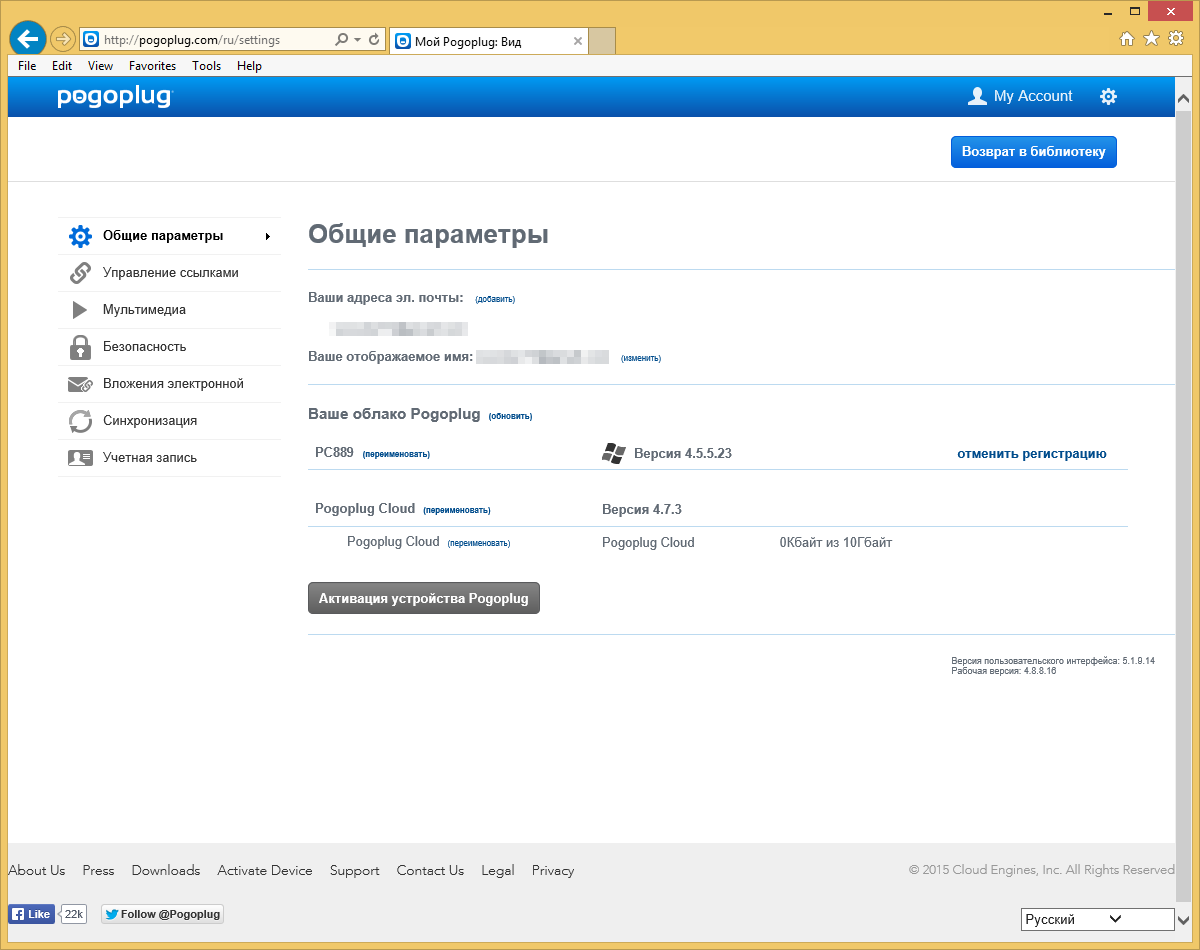Click the browser Home icon
Viewport: 1200px width, 950px height.
[x=1127, y=39]
